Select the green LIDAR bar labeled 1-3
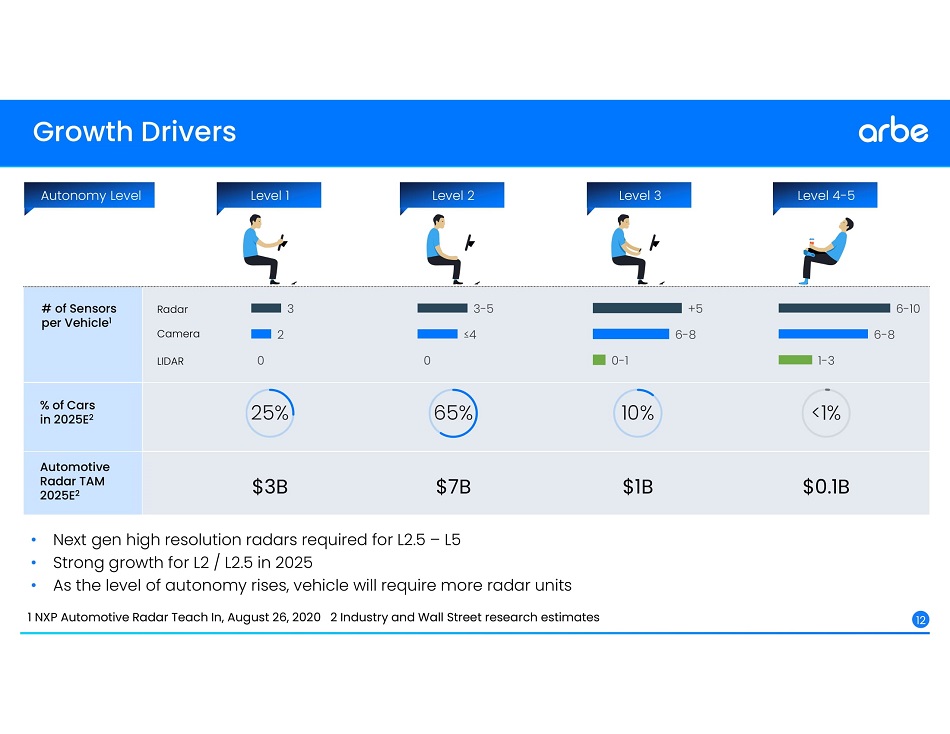 click(795, 360)
